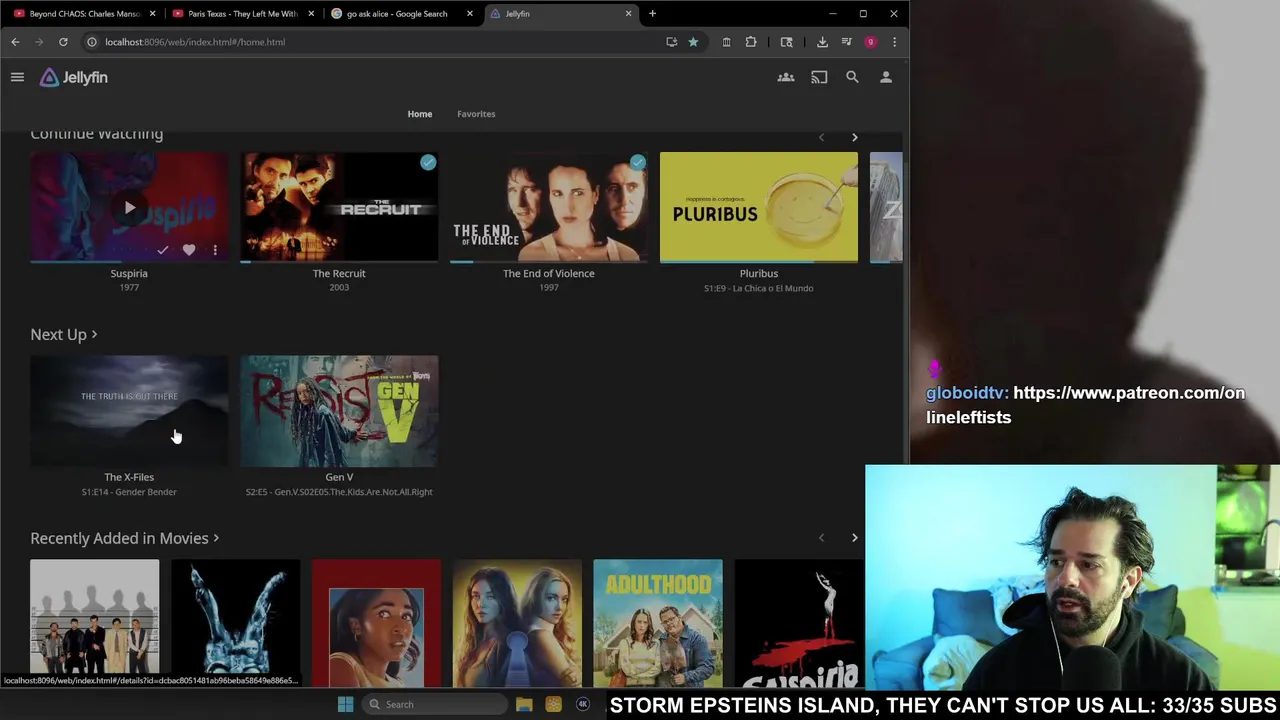This screenshot has height=720, width=1280.
Task: Open the Pluribus thumbnail
Action: (759, 207)
